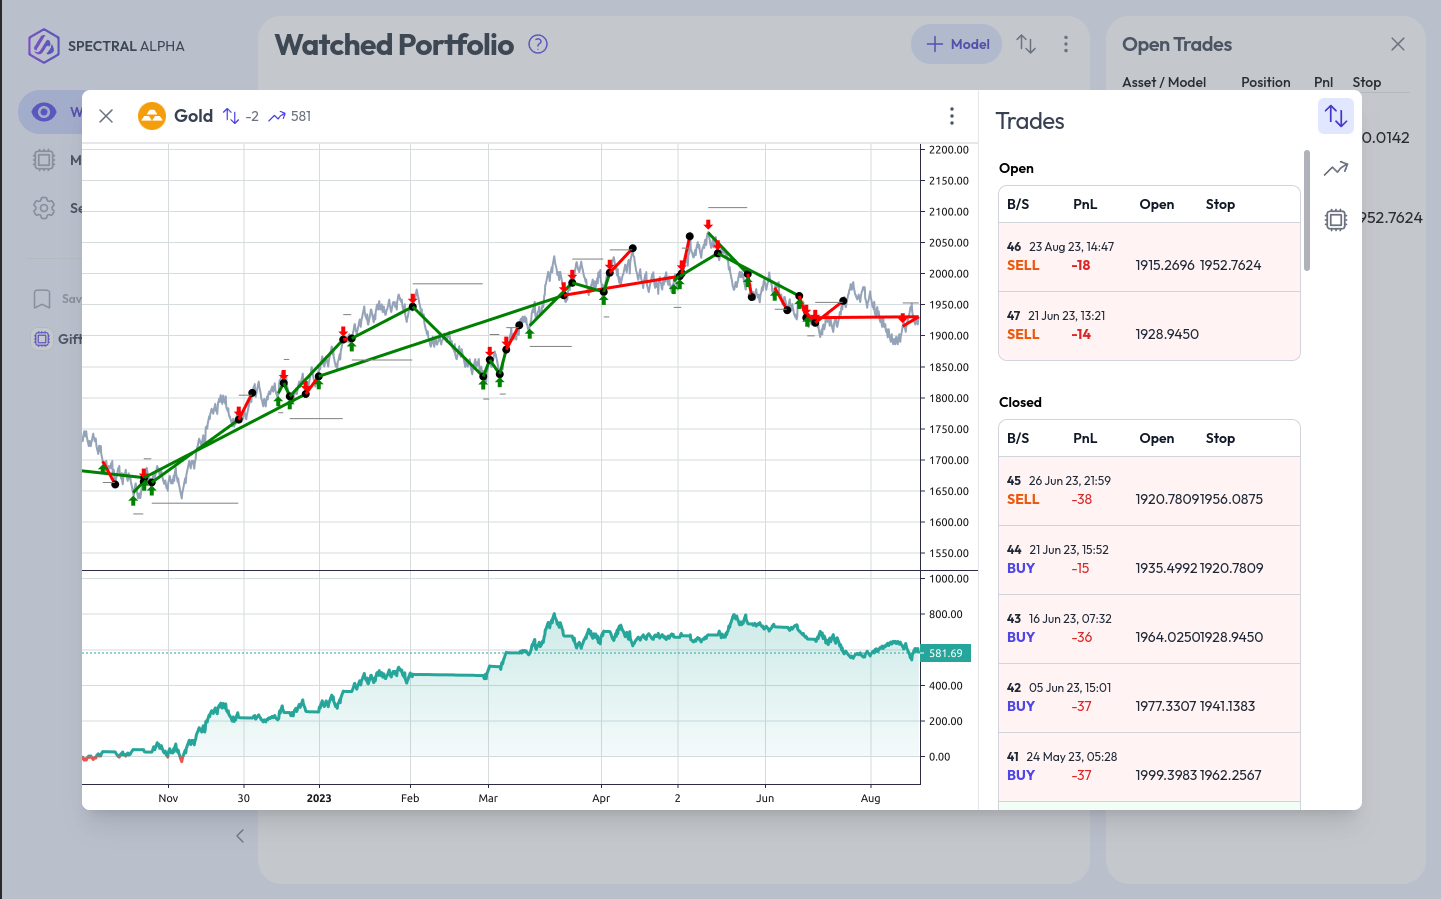This screenshot has width=1441, height=899.
Task: Click the Open Trades panel title
Action: [x=1177, y=44]
